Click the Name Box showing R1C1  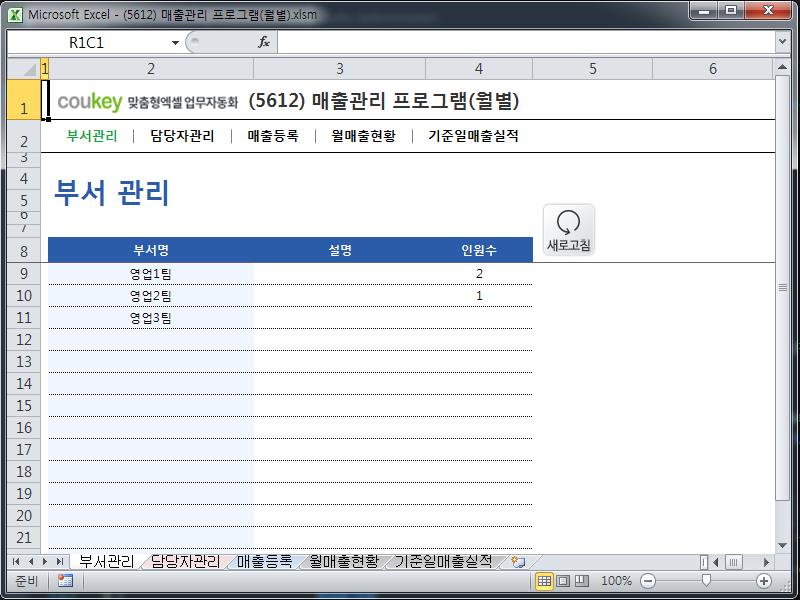coord(87,43)
